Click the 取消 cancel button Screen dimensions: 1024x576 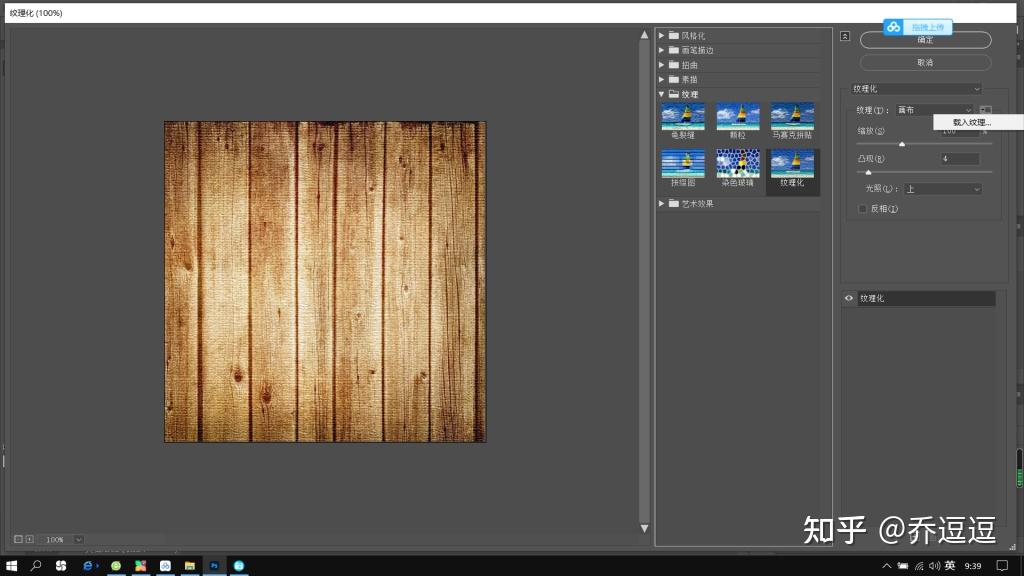coord(925,62)
